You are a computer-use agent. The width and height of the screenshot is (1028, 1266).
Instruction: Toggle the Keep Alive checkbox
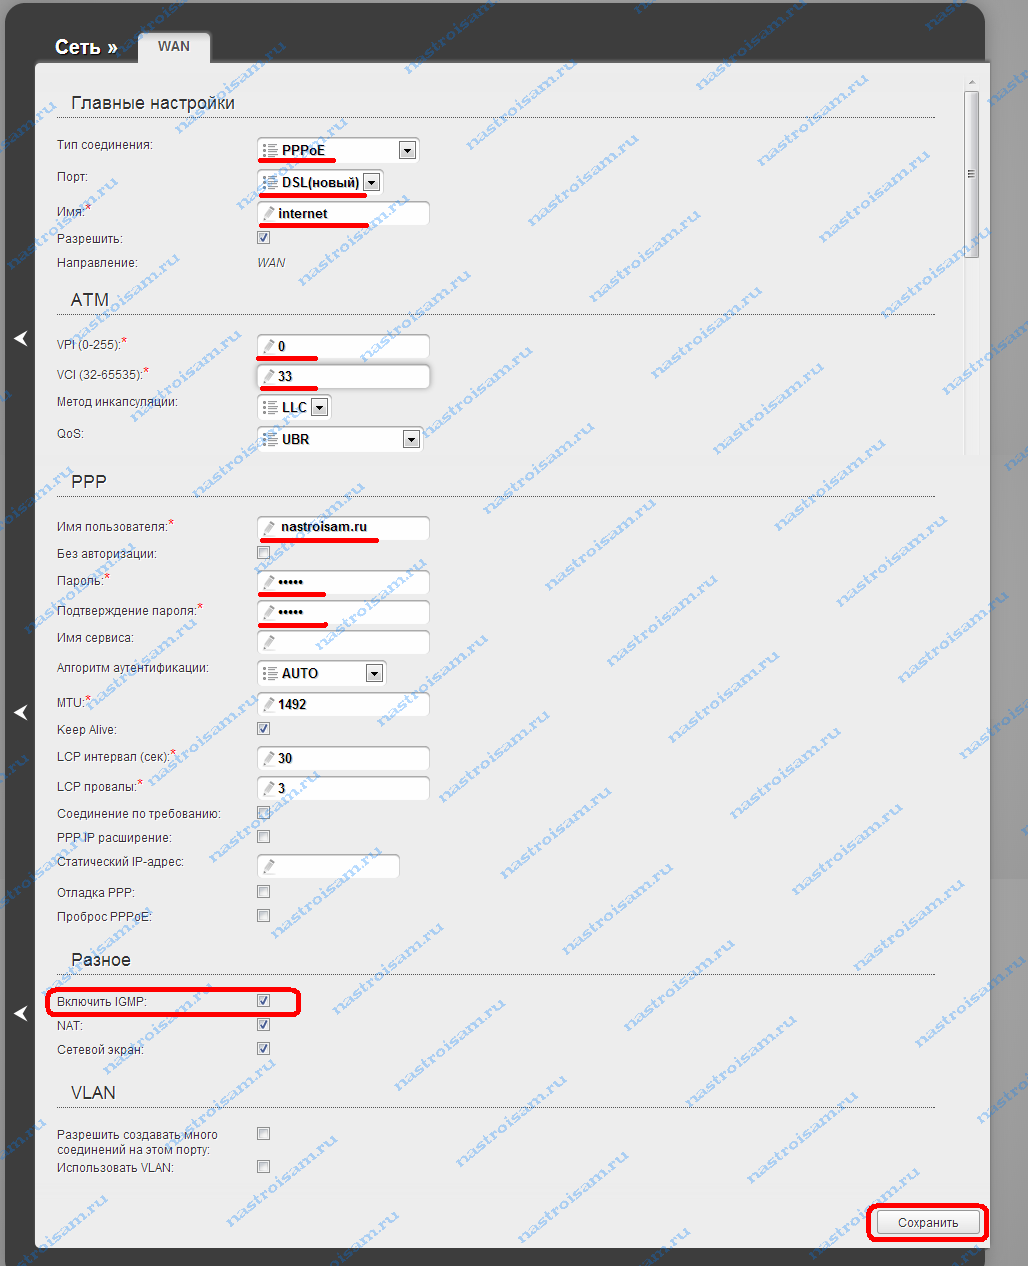pyautogui.click(x=263, y=729)
